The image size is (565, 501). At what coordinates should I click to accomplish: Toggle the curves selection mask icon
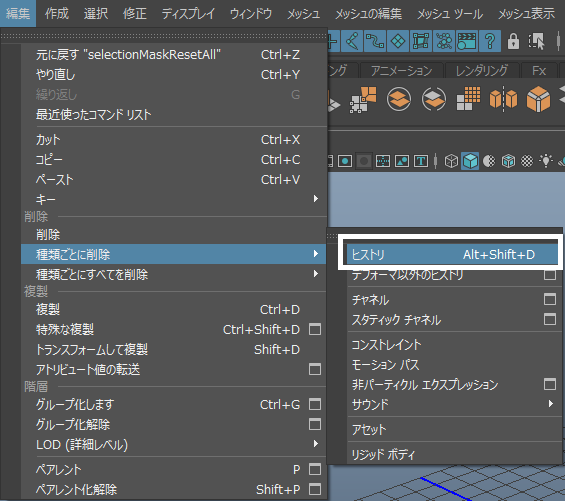tap(375, 41)
